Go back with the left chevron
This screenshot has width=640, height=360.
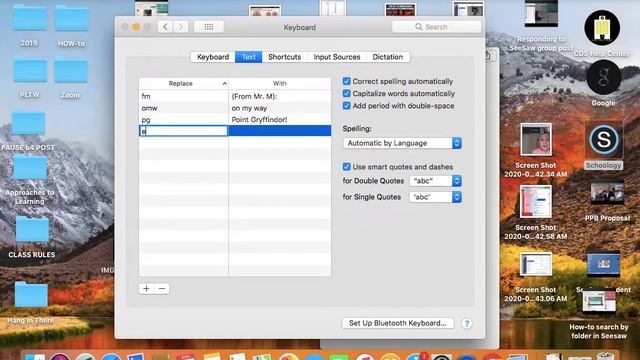point(165,27)
